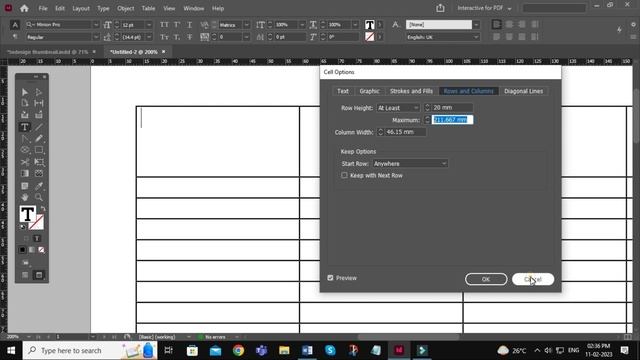Select the Ellipse Frame tool
640x360 pixels.
pos(25,150)
